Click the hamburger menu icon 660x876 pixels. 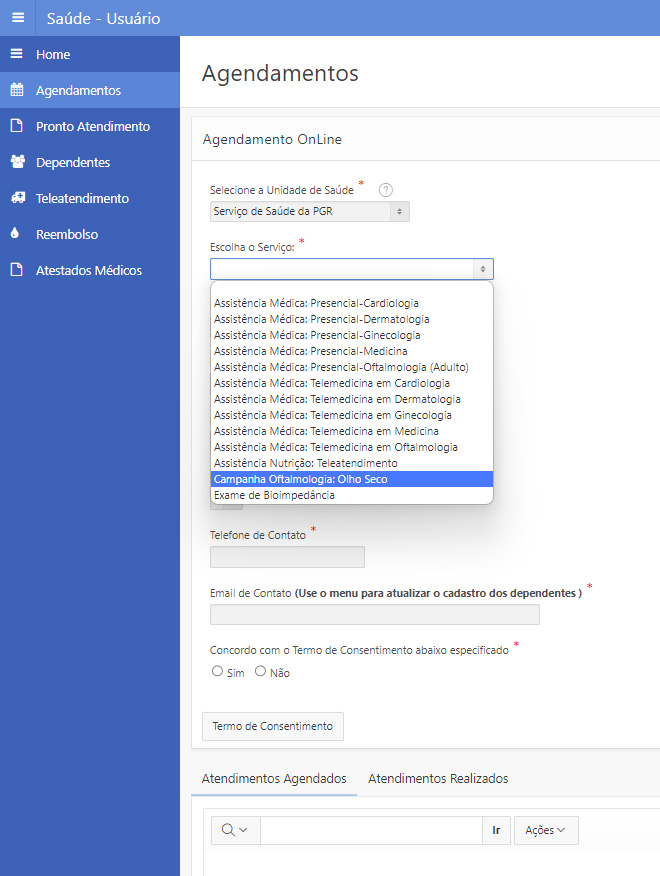[17, 18]
